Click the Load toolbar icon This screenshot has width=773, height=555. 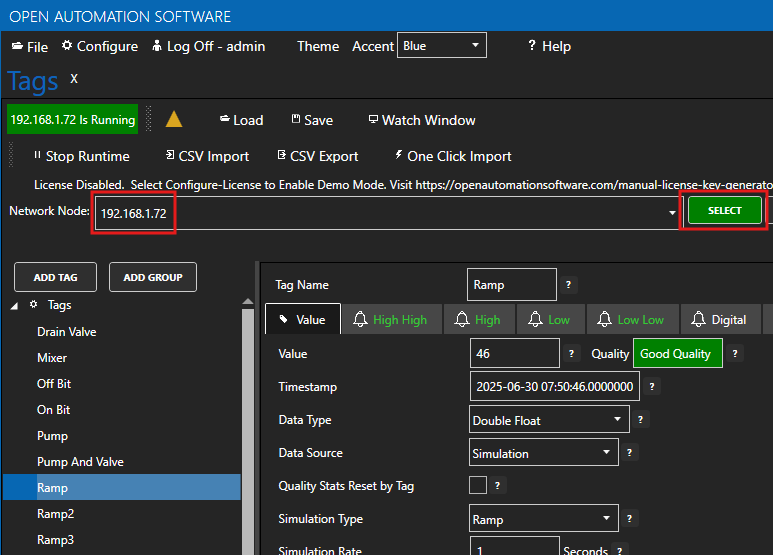pyautogui.click(x=225, y=119)
